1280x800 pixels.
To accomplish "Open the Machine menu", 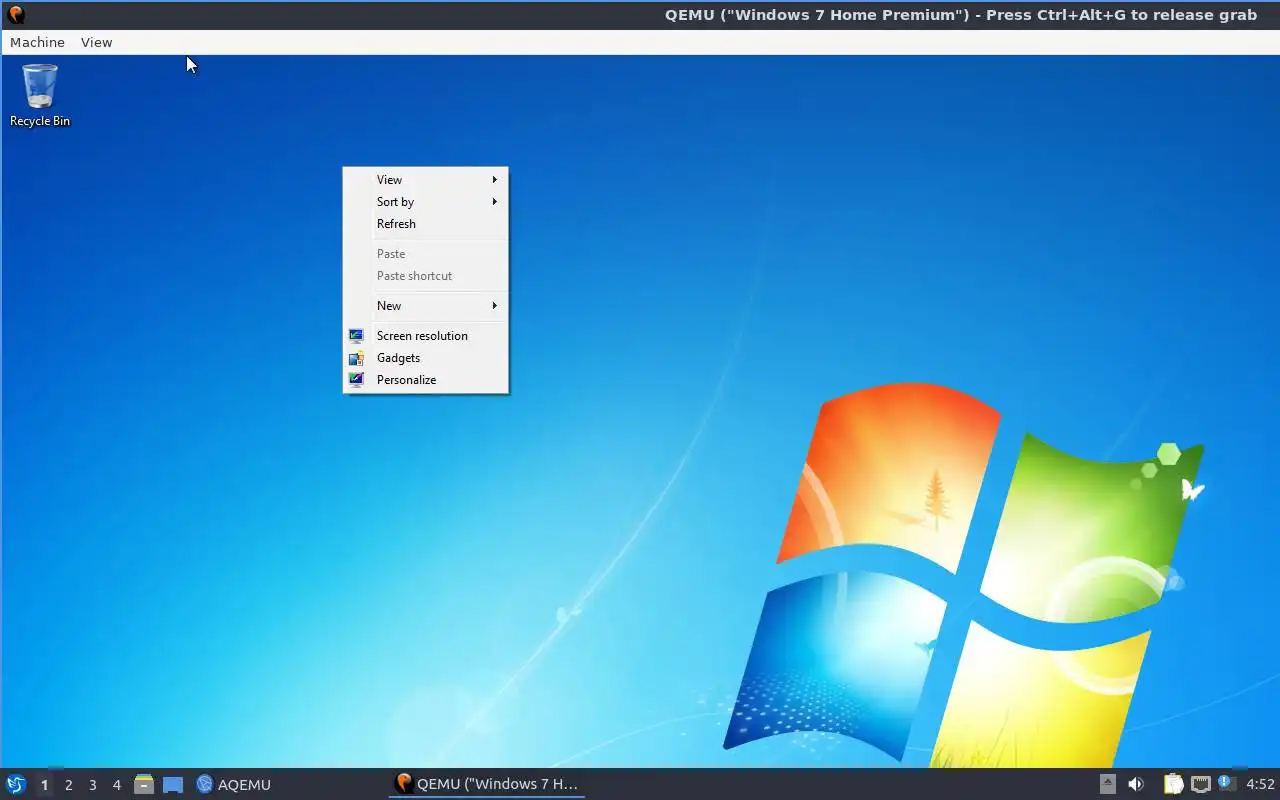I will tap(37, 42).
